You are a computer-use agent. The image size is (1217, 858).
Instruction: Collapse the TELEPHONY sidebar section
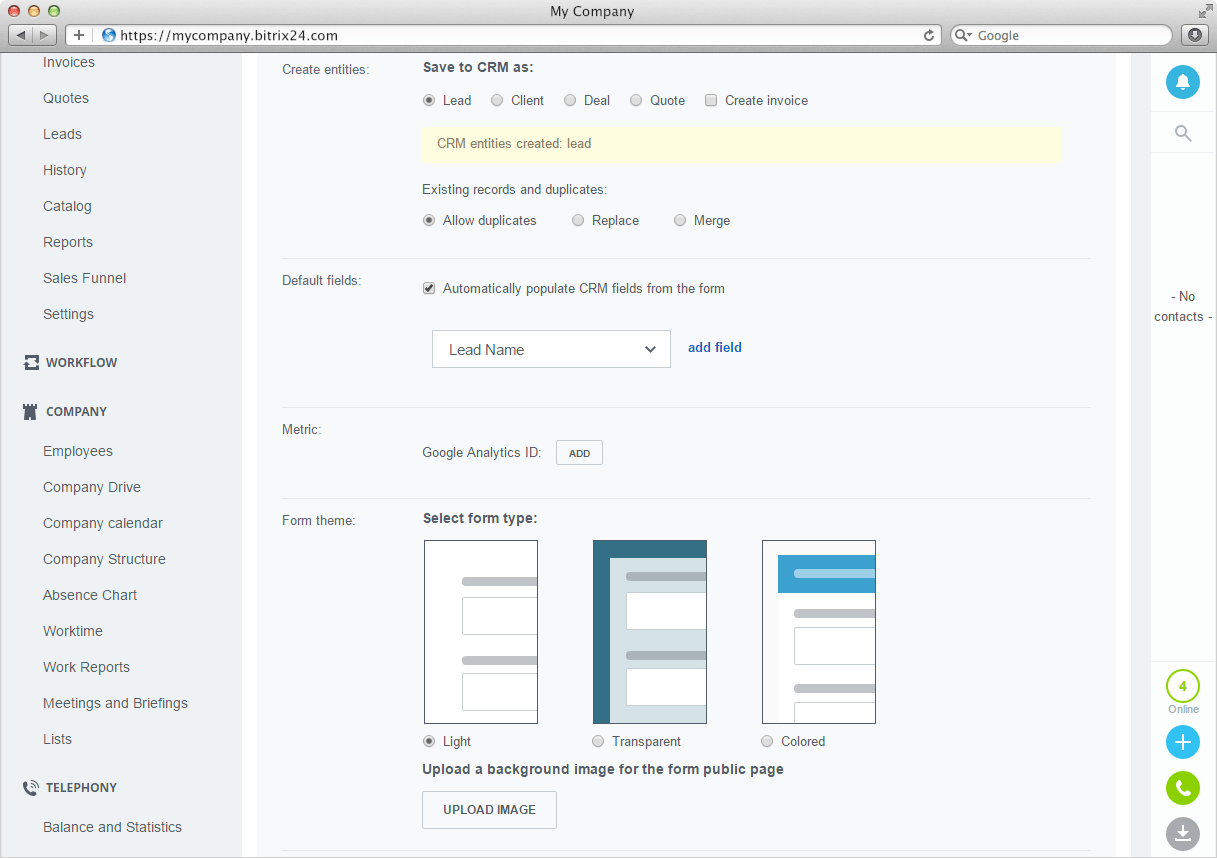pos(81,787)
